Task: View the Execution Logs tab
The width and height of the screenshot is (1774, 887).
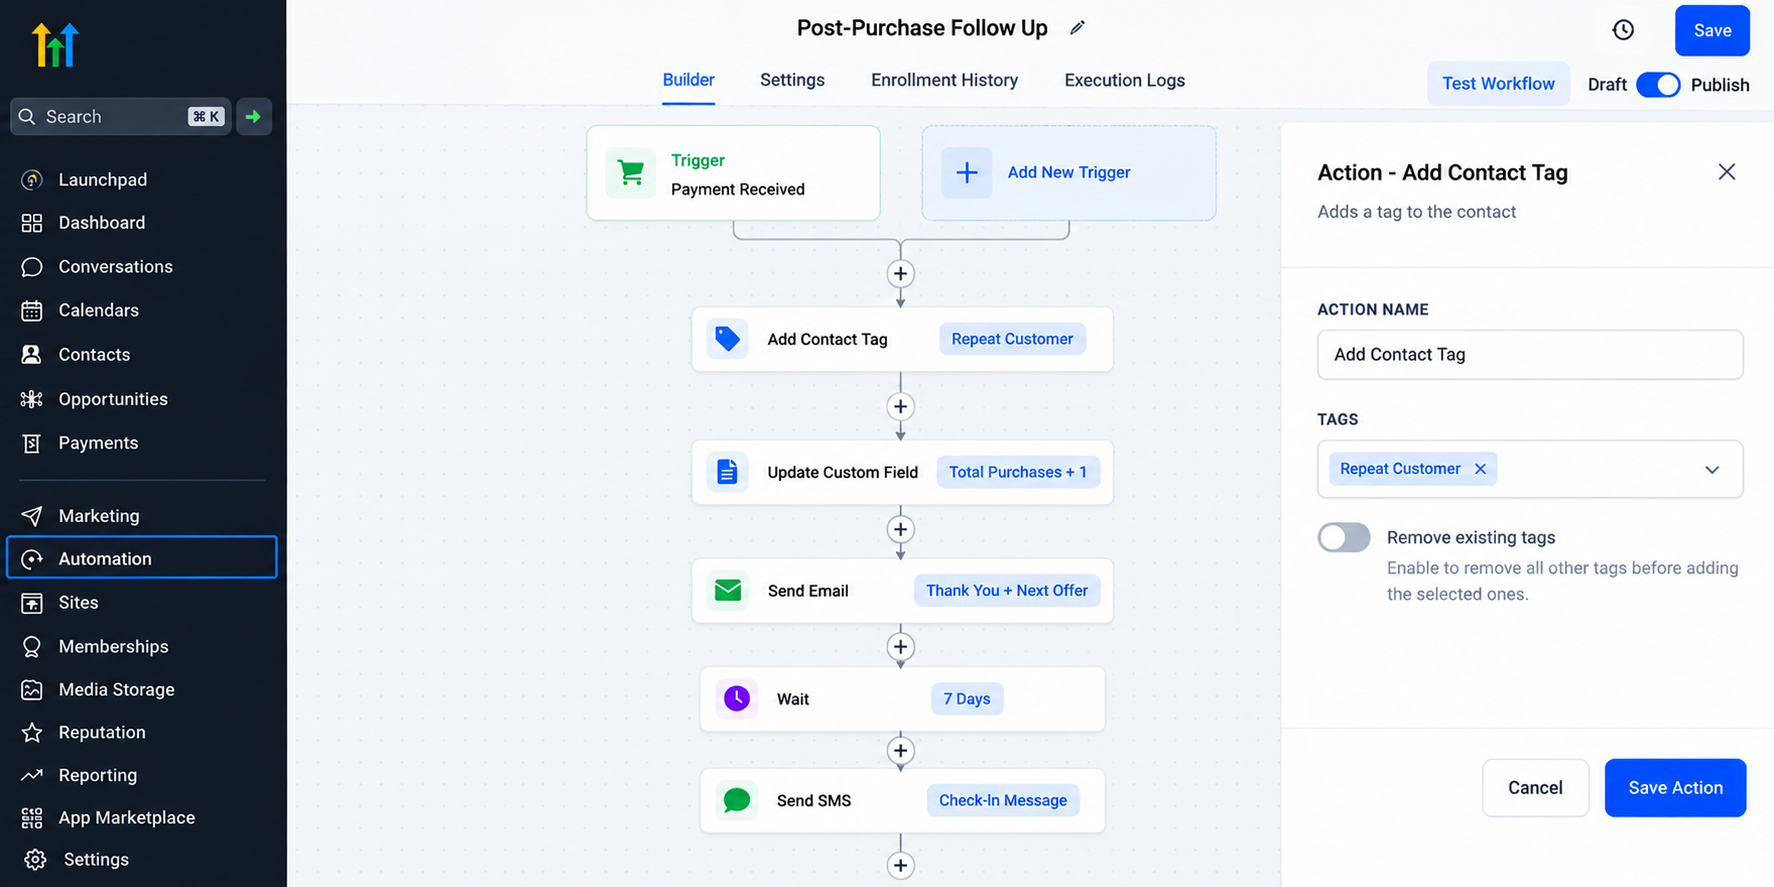Action: 1125,80
